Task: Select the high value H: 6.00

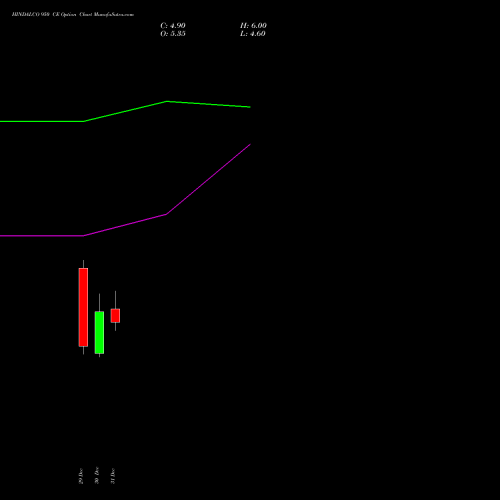Action: (253, 26)
